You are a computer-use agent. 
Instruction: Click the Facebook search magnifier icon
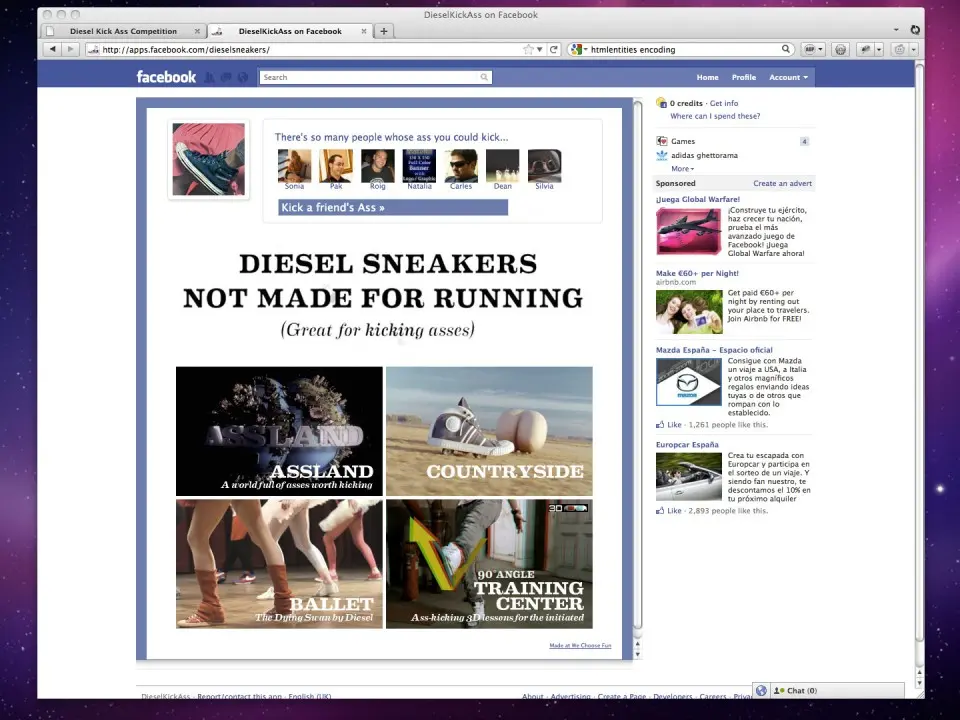pos(484,77)
